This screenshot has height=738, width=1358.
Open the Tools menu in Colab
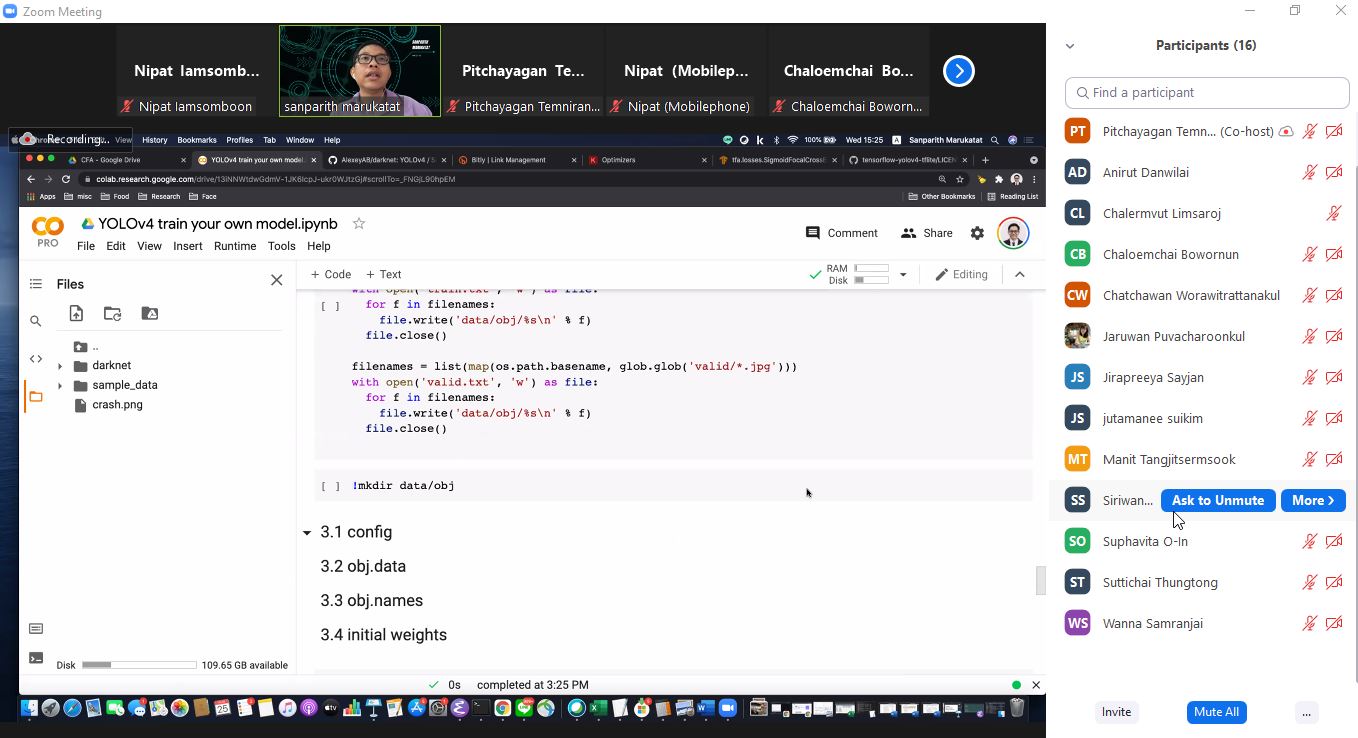(x=281, y=246)
